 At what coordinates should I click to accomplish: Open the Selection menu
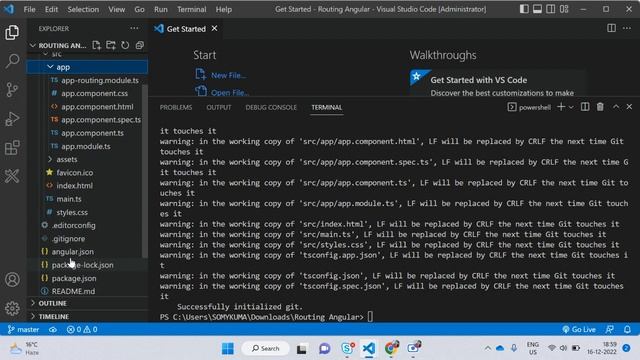83,9
